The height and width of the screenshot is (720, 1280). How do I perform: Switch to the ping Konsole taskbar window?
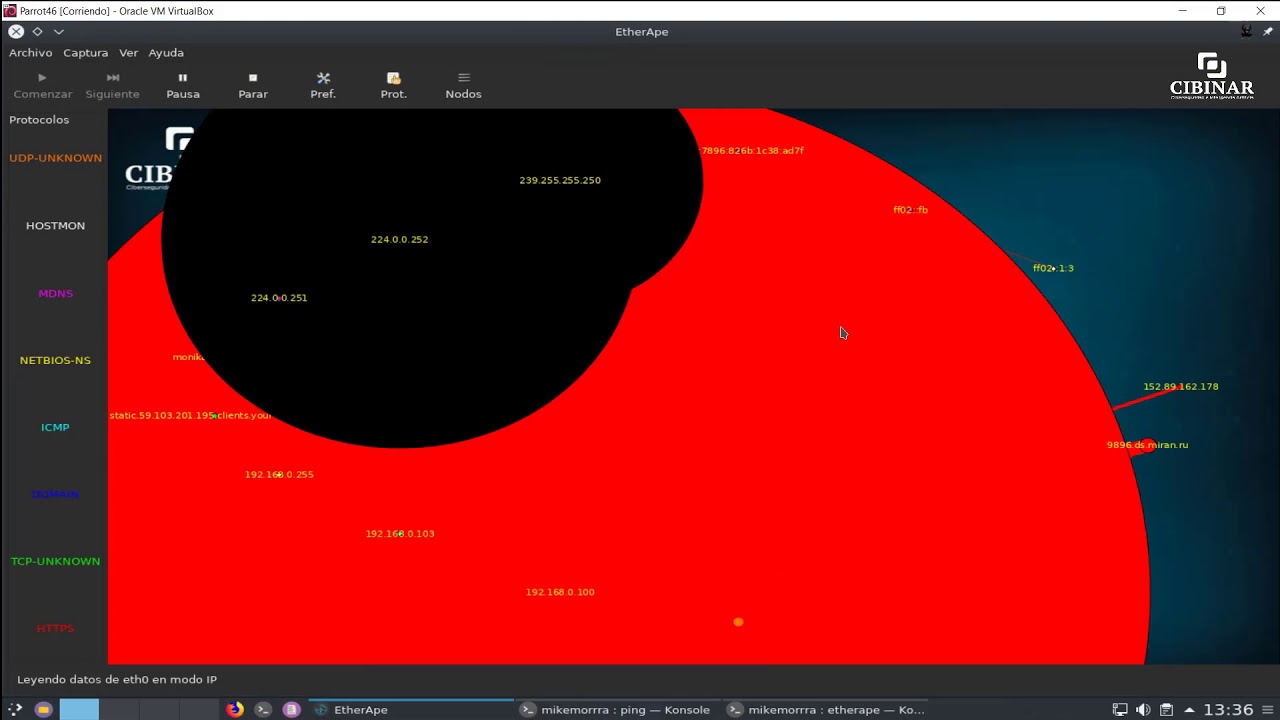616,710
